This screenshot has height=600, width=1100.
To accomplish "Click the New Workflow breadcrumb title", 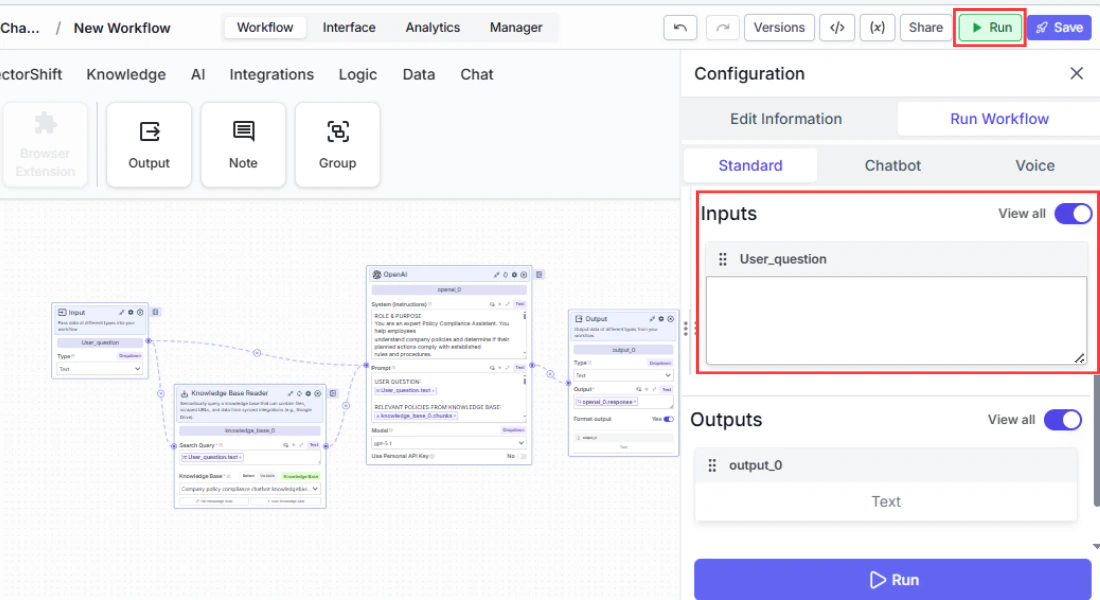I will [122, 28].
